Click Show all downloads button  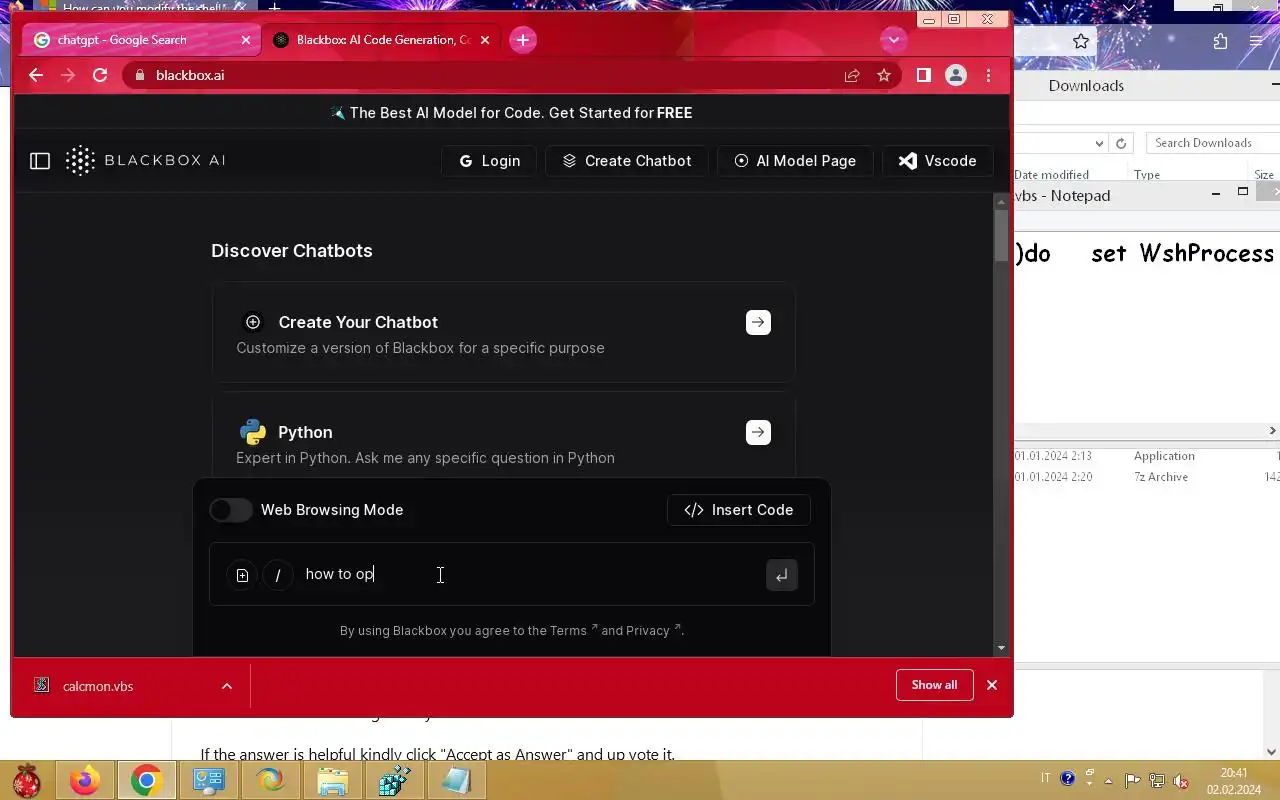[935, 685]
